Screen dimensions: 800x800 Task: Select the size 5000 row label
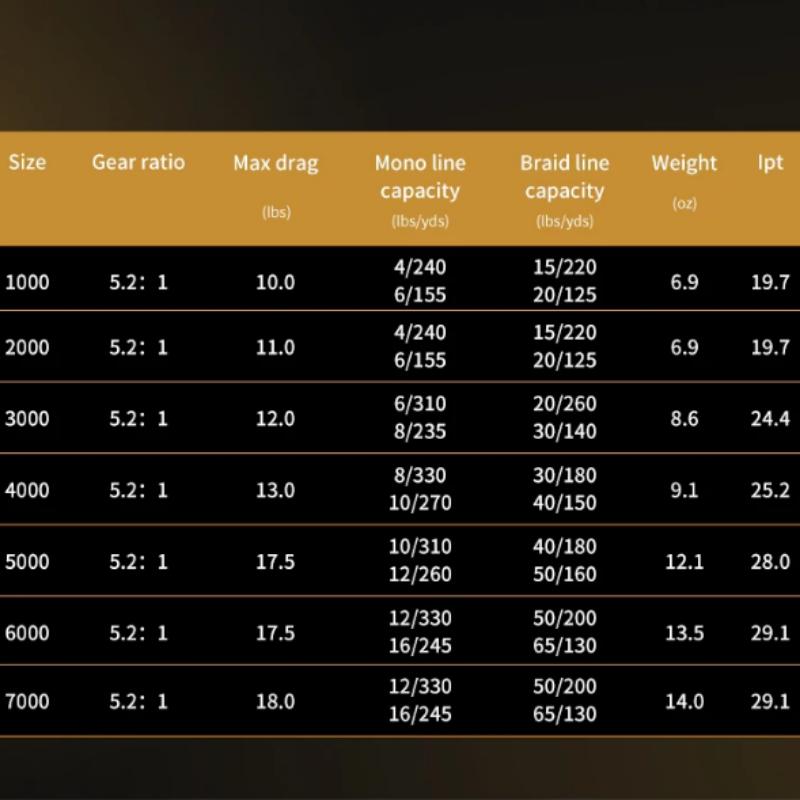point(27,561)
